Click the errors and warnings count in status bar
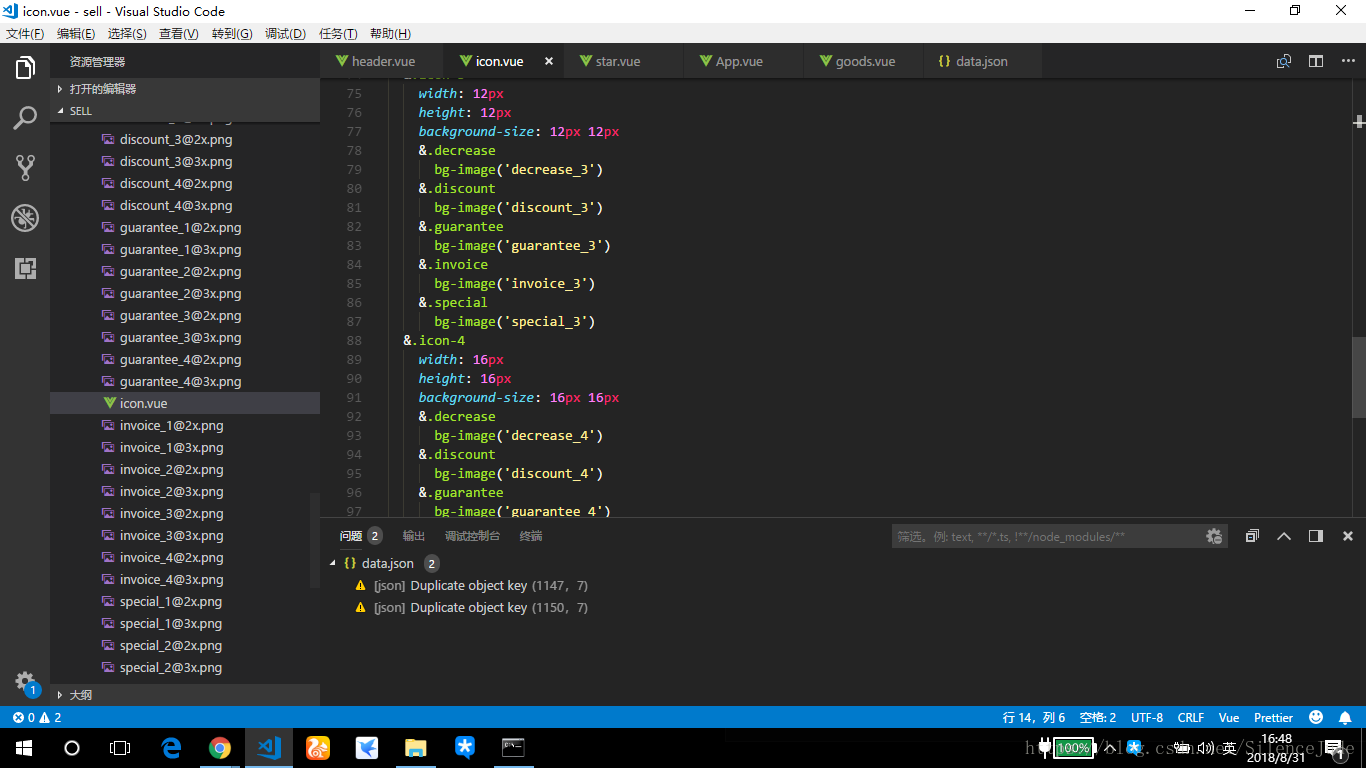 pyautogui.click(x=37, y=718)
